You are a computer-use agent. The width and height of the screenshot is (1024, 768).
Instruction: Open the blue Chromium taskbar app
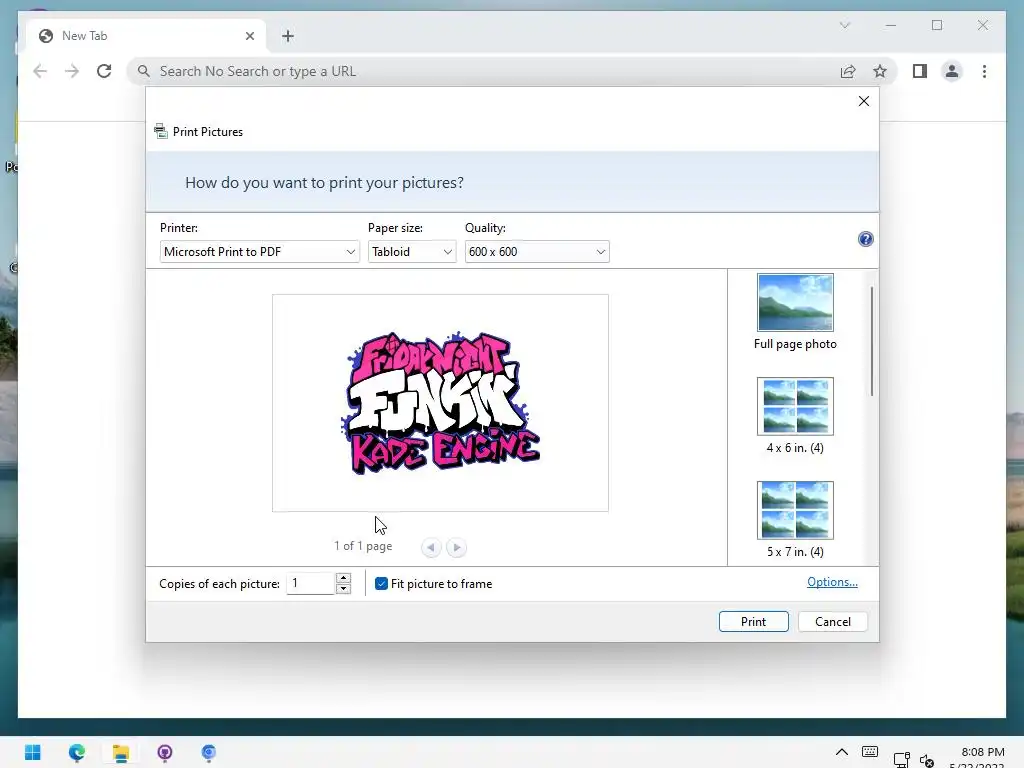tap(208, 752)
